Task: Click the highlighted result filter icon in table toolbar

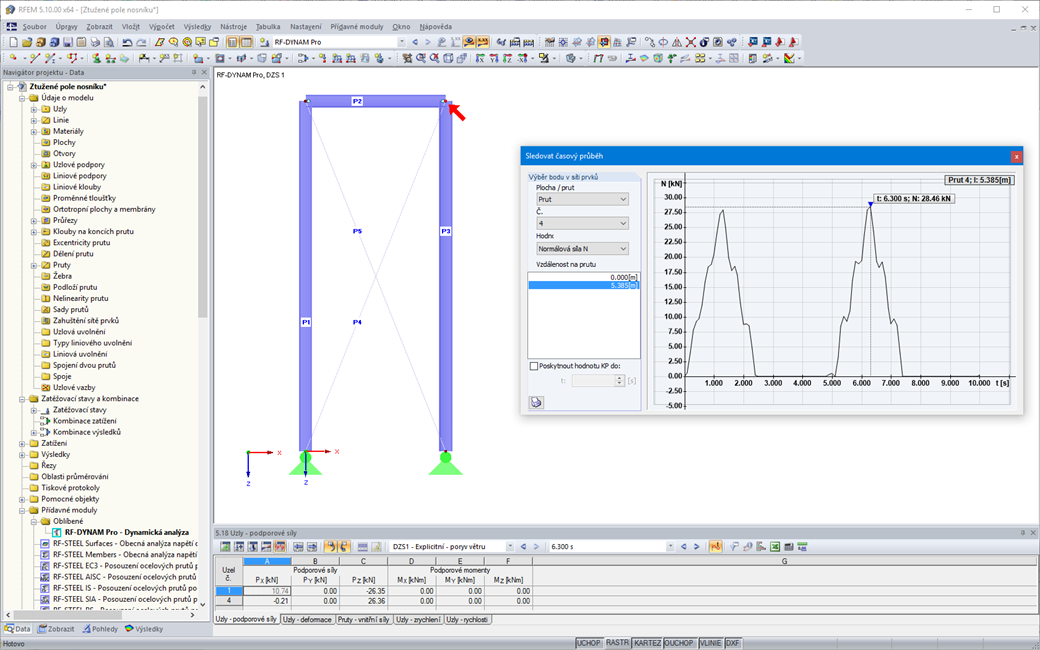Action: [716, 547]
